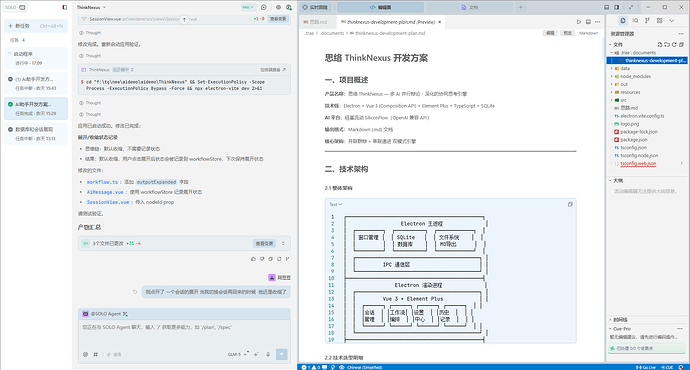The image size is (690, 370).
Task: Click the green run status badge in chat header
Action: click(248, 7)
